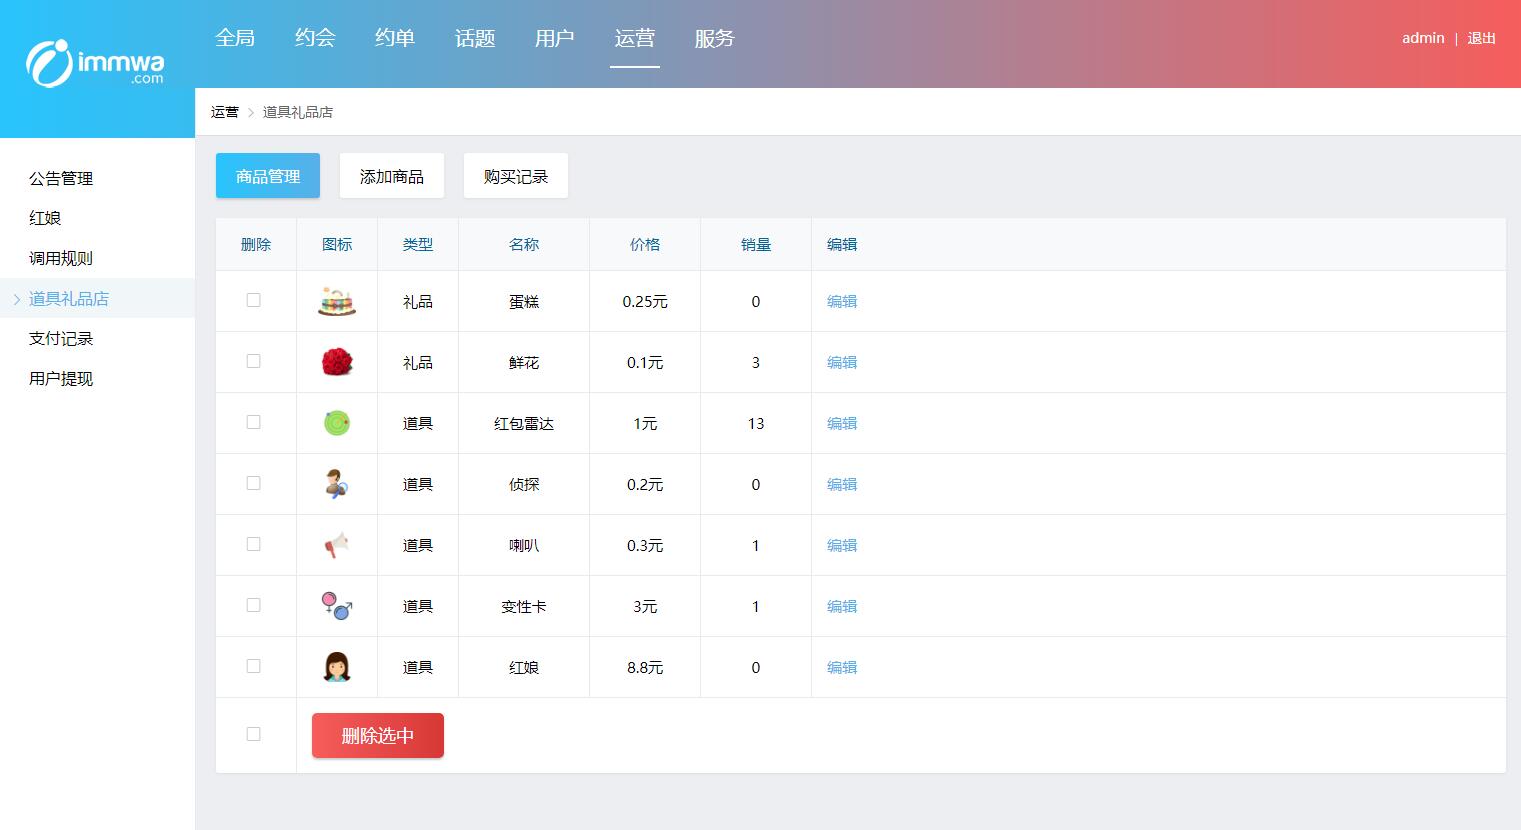
Task: Tick the checkbox for 红包雷达
Action: tap(254, 422)
